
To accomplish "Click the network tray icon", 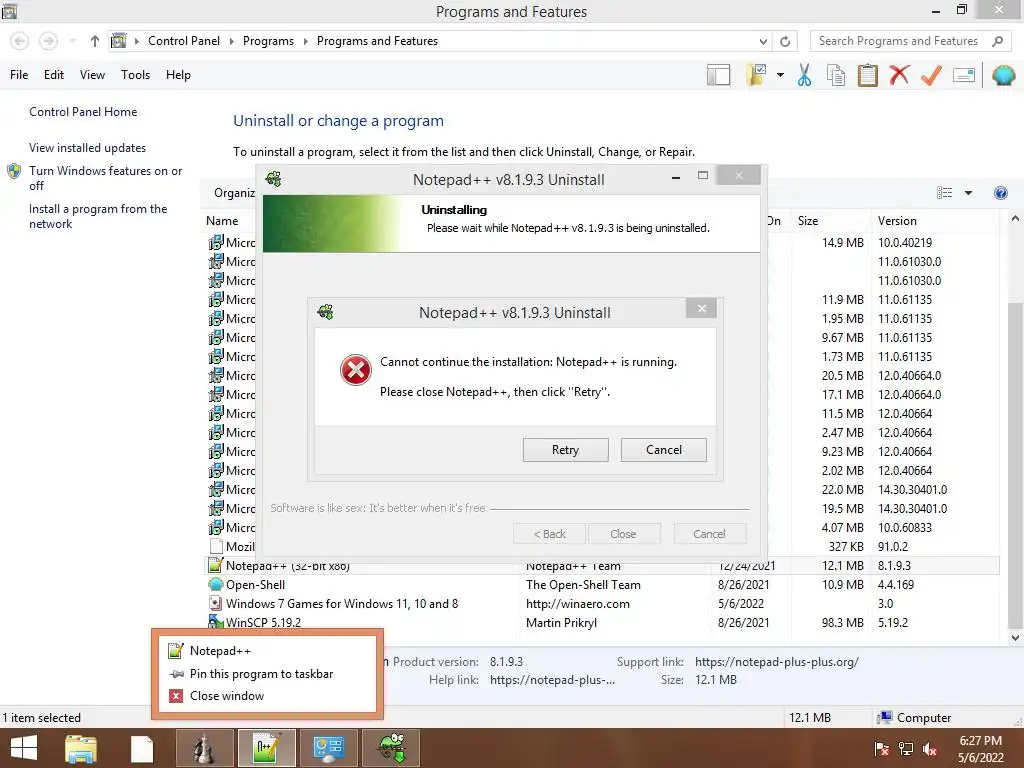I will (906, 749).
